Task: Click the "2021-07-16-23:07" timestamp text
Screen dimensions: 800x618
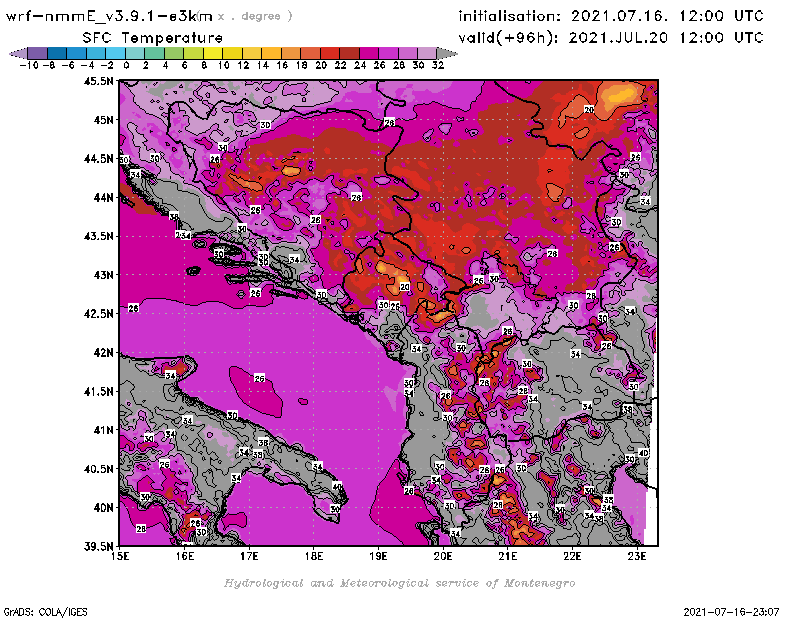Action: coord(731,612)
